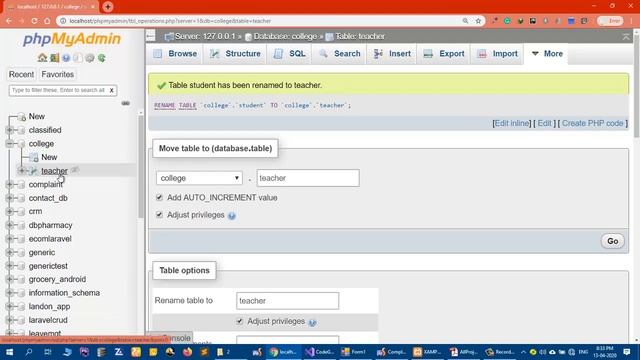The height and width of the screenshot is (360, 640).
Task: Click the Create PHP code link
Action: click(593, 123)
